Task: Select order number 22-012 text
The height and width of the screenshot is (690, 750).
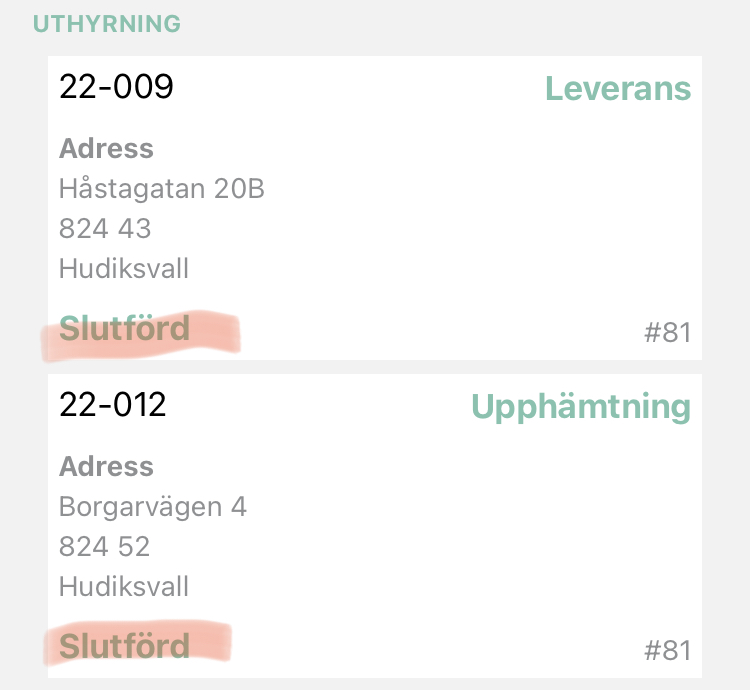Action: click(112, 405)
